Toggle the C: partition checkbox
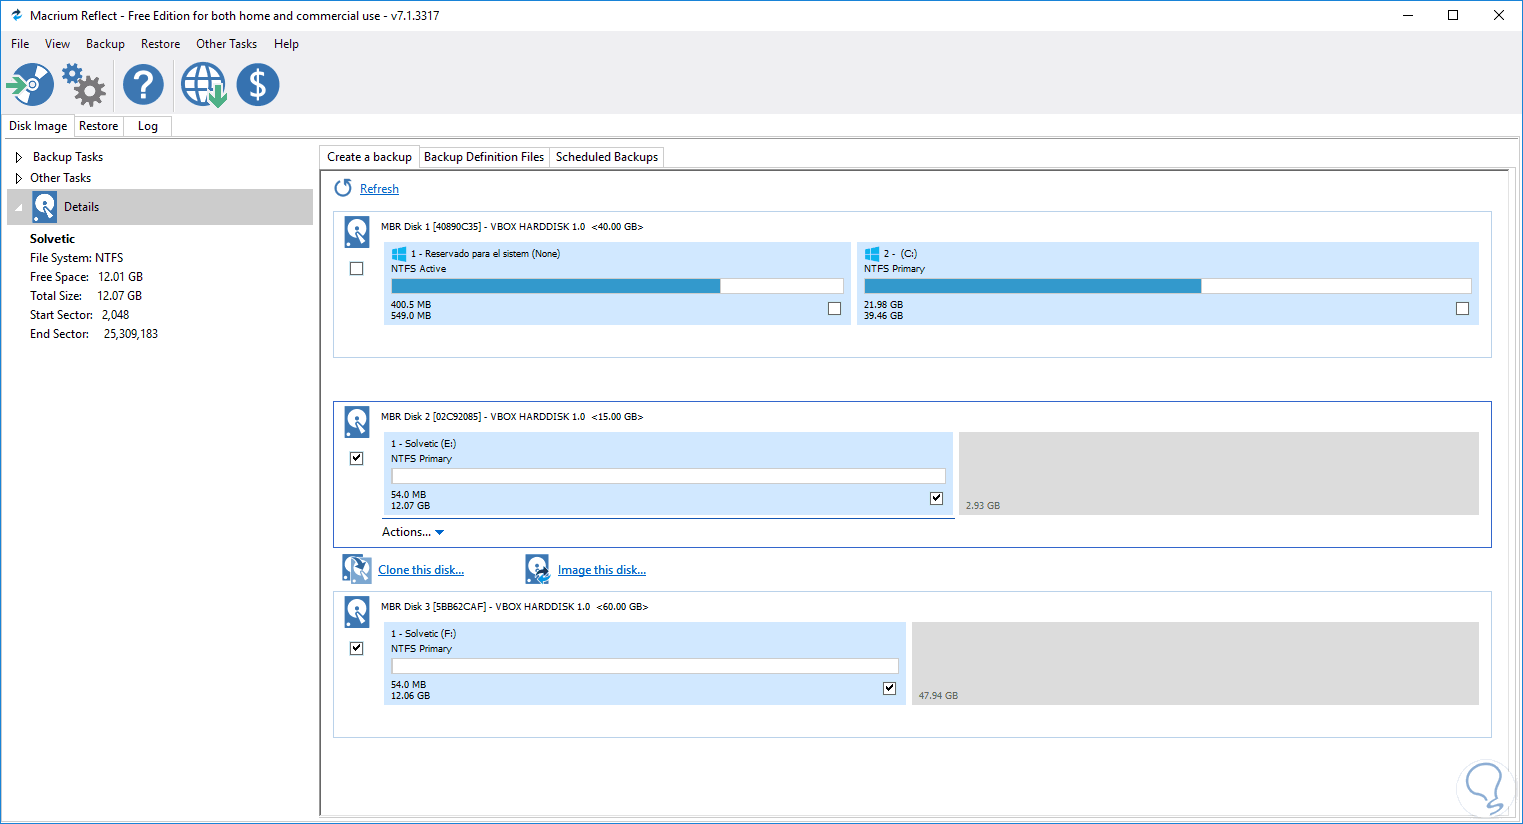Screen dimensions: 1523x824 point(1462,309)
